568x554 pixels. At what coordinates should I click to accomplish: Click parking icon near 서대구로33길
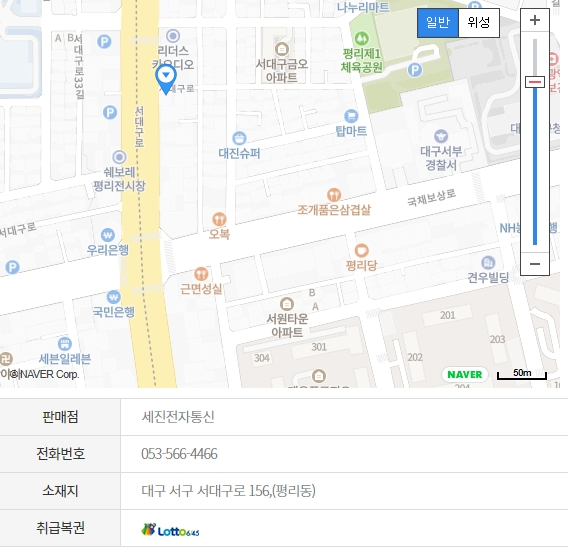coord(104,42)
